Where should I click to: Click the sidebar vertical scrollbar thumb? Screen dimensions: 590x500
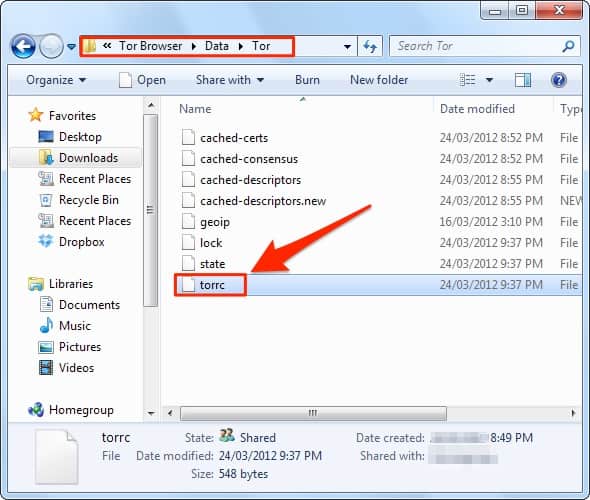[151, 210]
